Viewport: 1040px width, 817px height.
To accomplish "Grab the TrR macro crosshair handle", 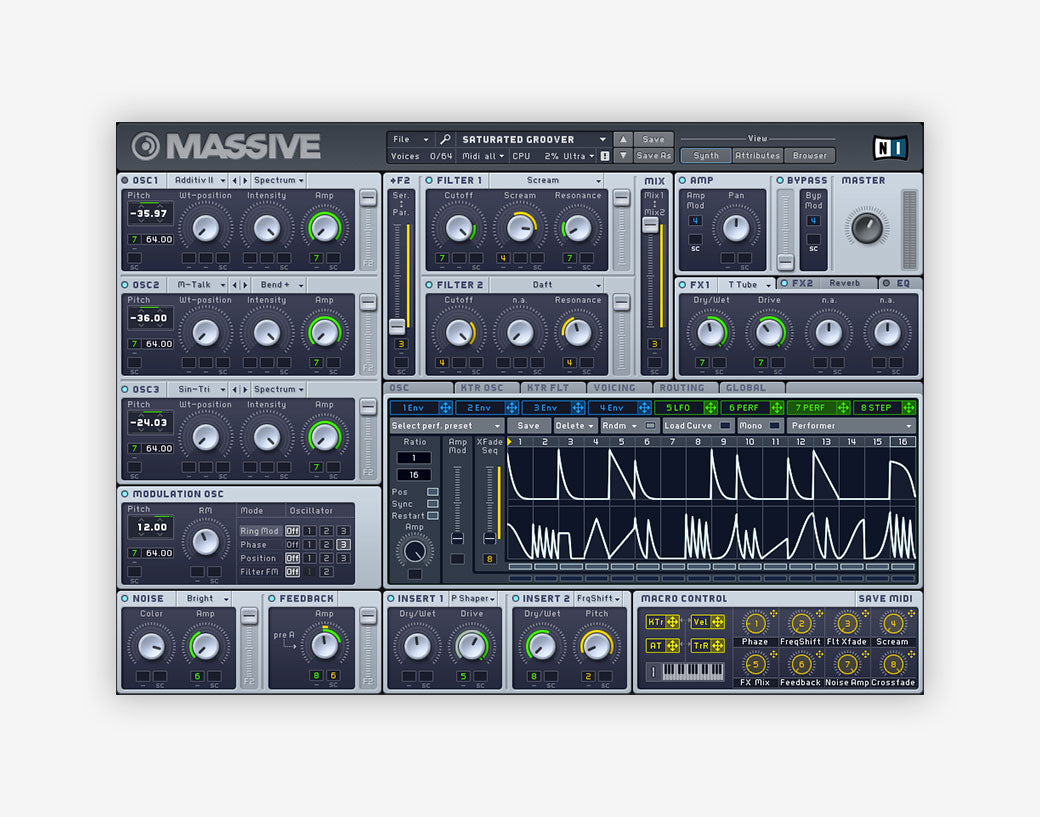I will click(x=718, y=645).
